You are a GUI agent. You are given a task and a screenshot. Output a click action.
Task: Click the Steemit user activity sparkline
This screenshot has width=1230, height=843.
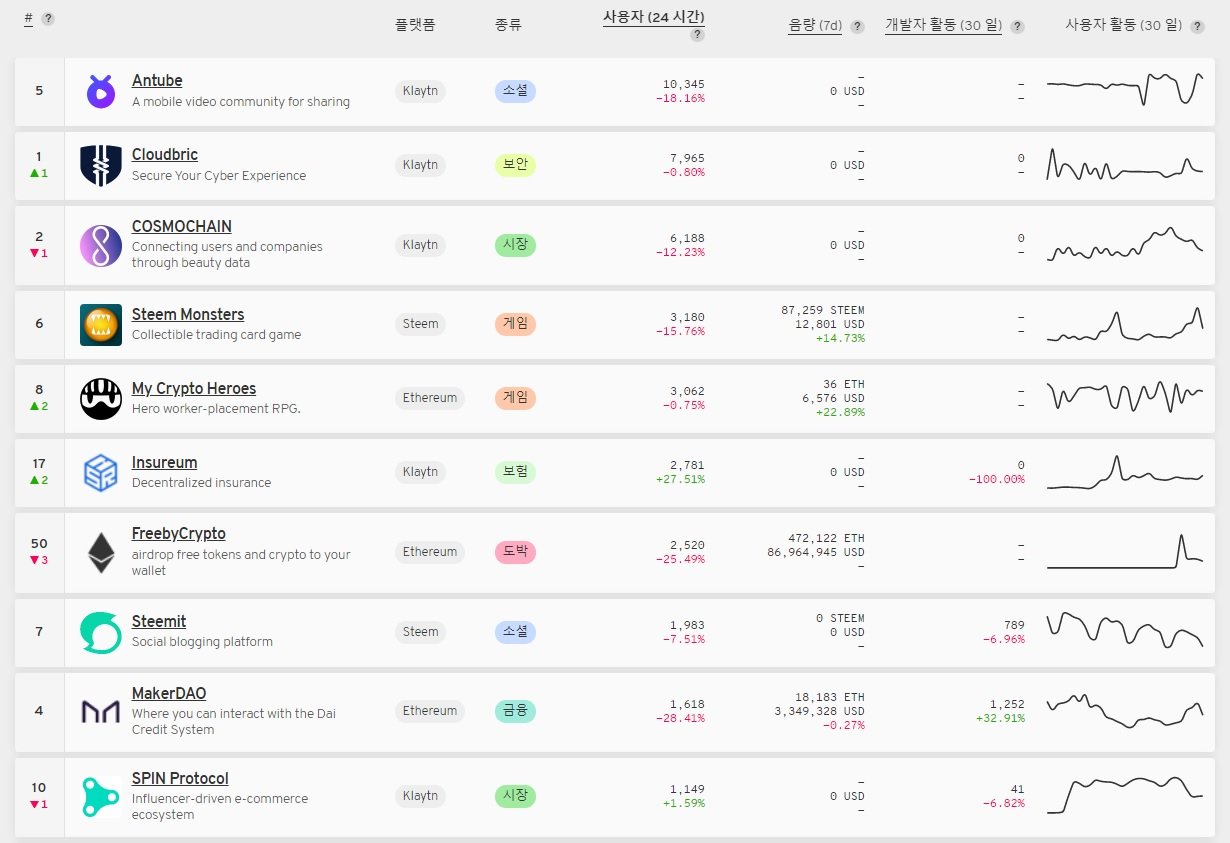1125,630
